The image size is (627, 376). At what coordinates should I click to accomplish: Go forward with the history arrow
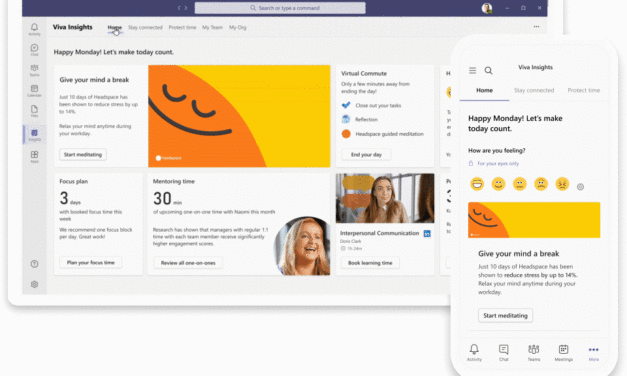coord(186,8)
